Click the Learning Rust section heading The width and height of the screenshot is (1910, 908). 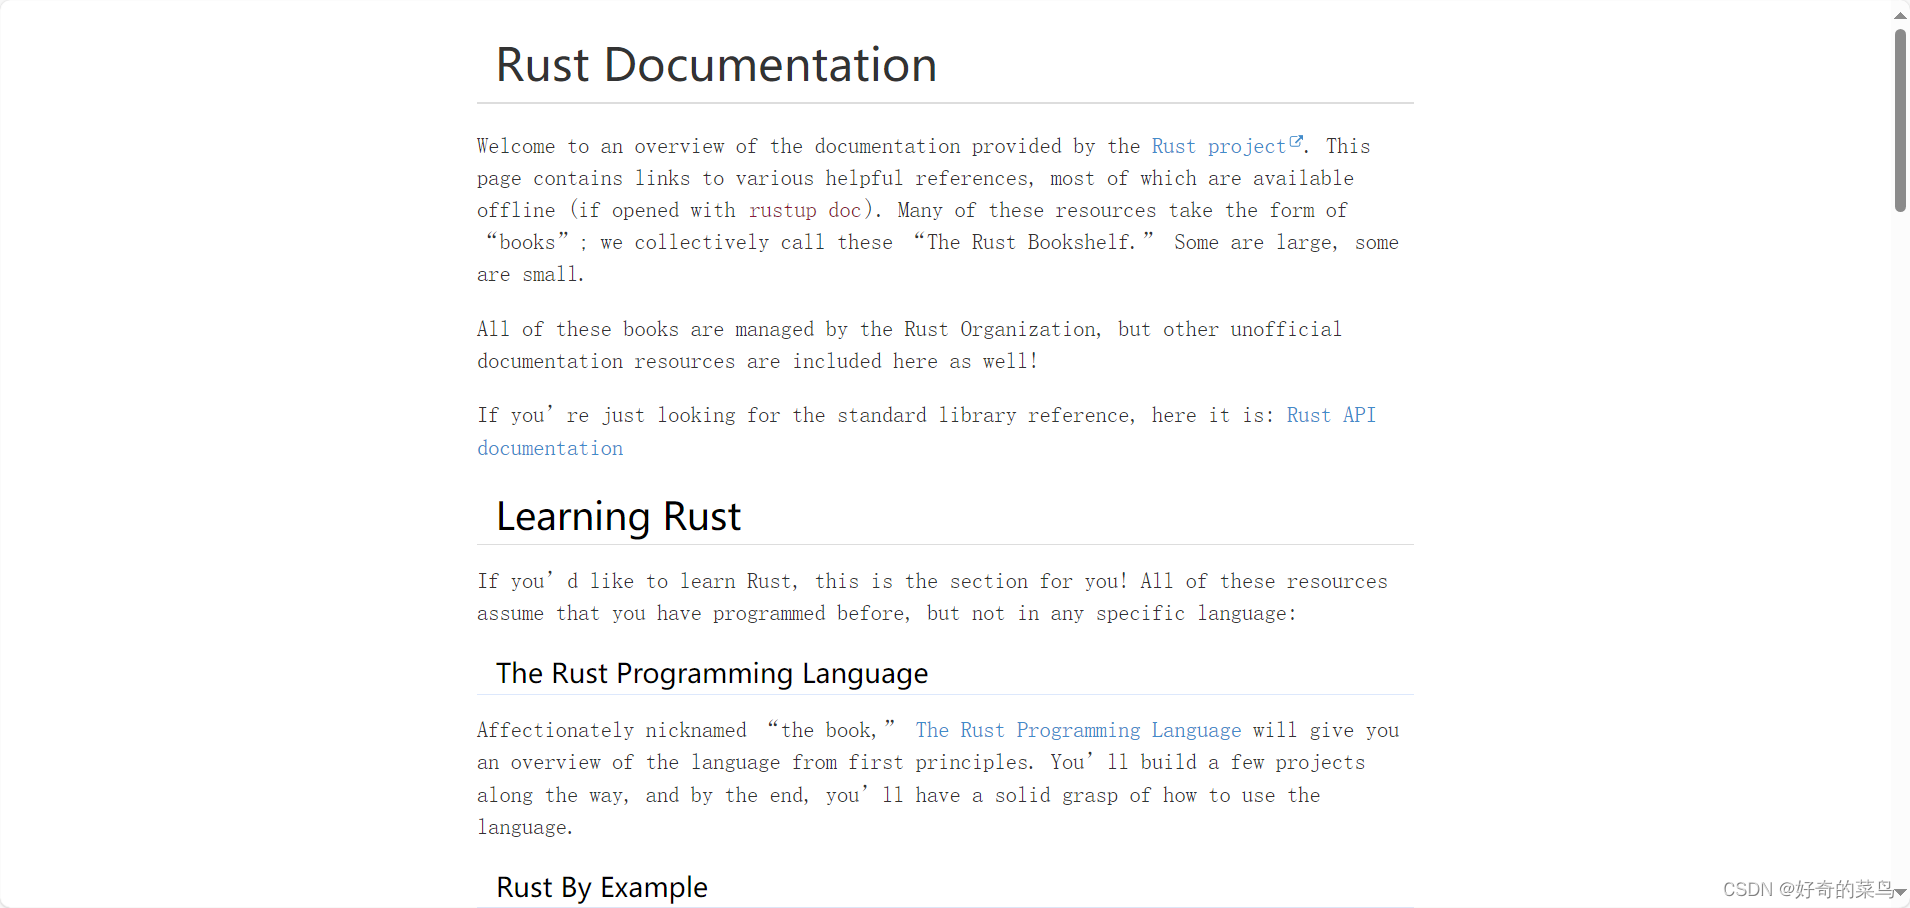617,516
